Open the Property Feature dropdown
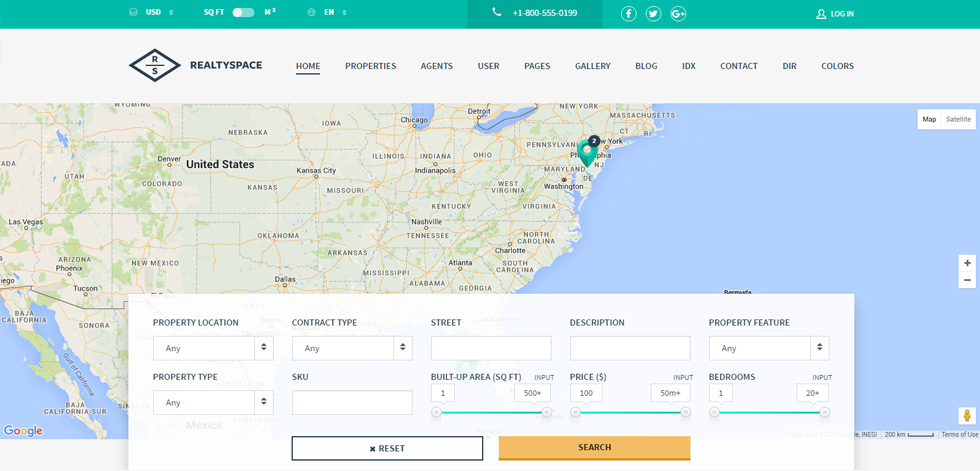Screen dimensions: 980x471 click(x=769, y=348)
